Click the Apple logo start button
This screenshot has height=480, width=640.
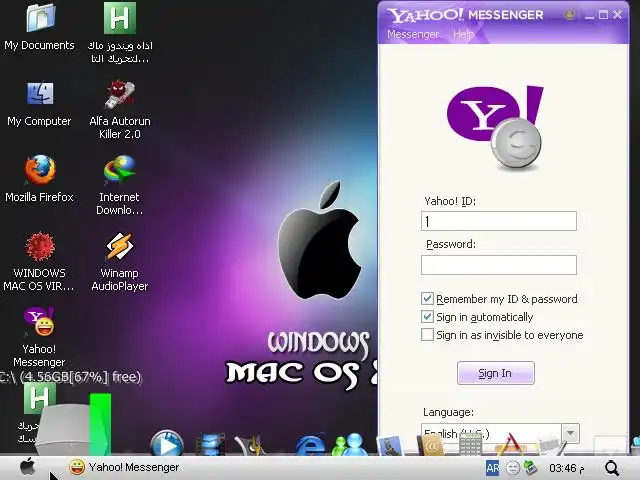coord(27,467)
